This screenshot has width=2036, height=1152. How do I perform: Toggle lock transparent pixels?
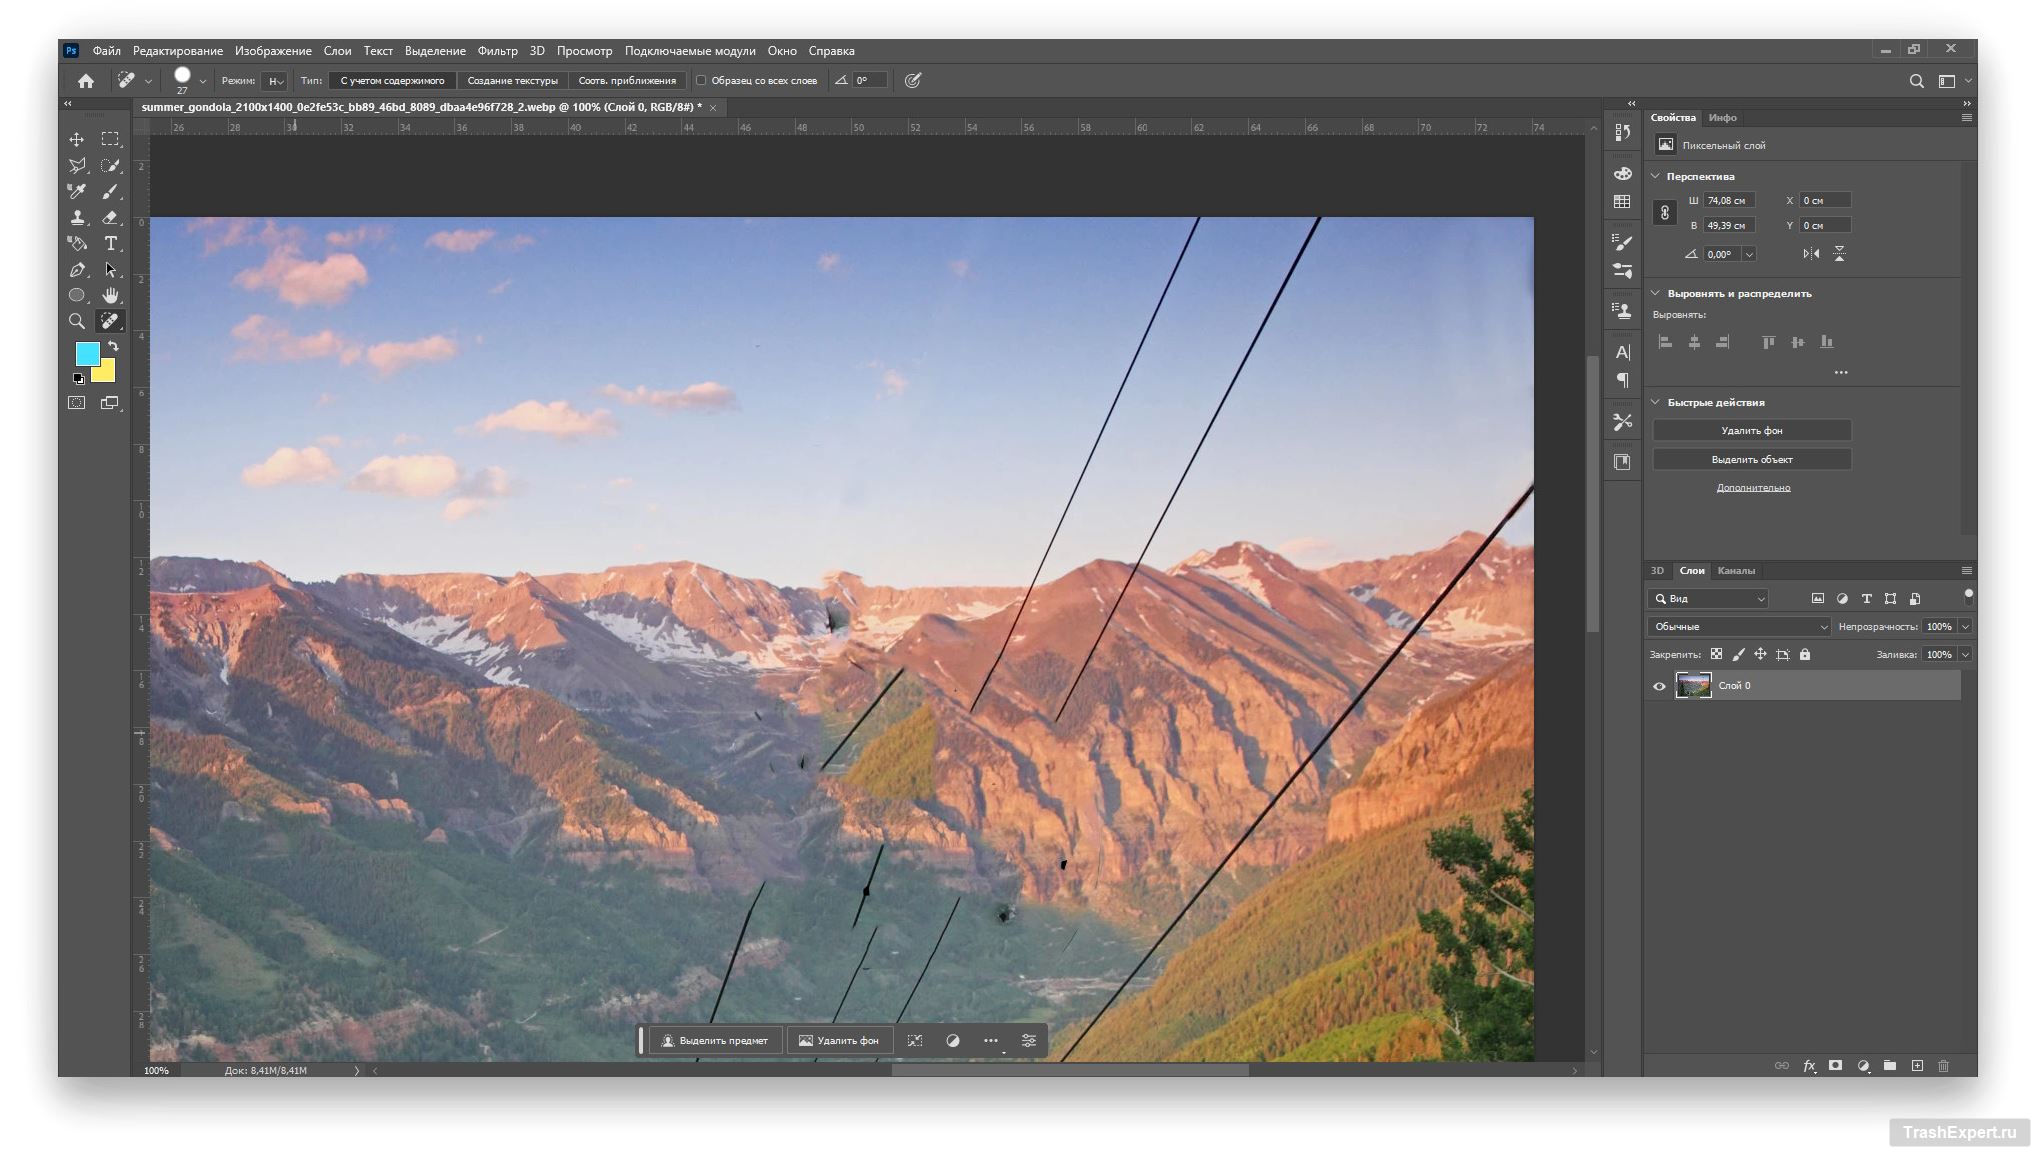tap(1716, 655)
